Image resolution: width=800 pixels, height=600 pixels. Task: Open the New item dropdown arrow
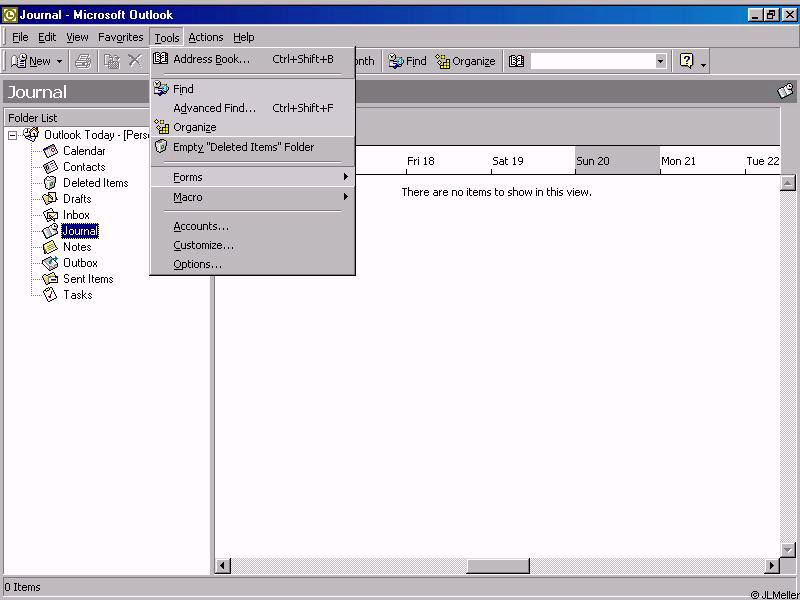tap(59, 62)
